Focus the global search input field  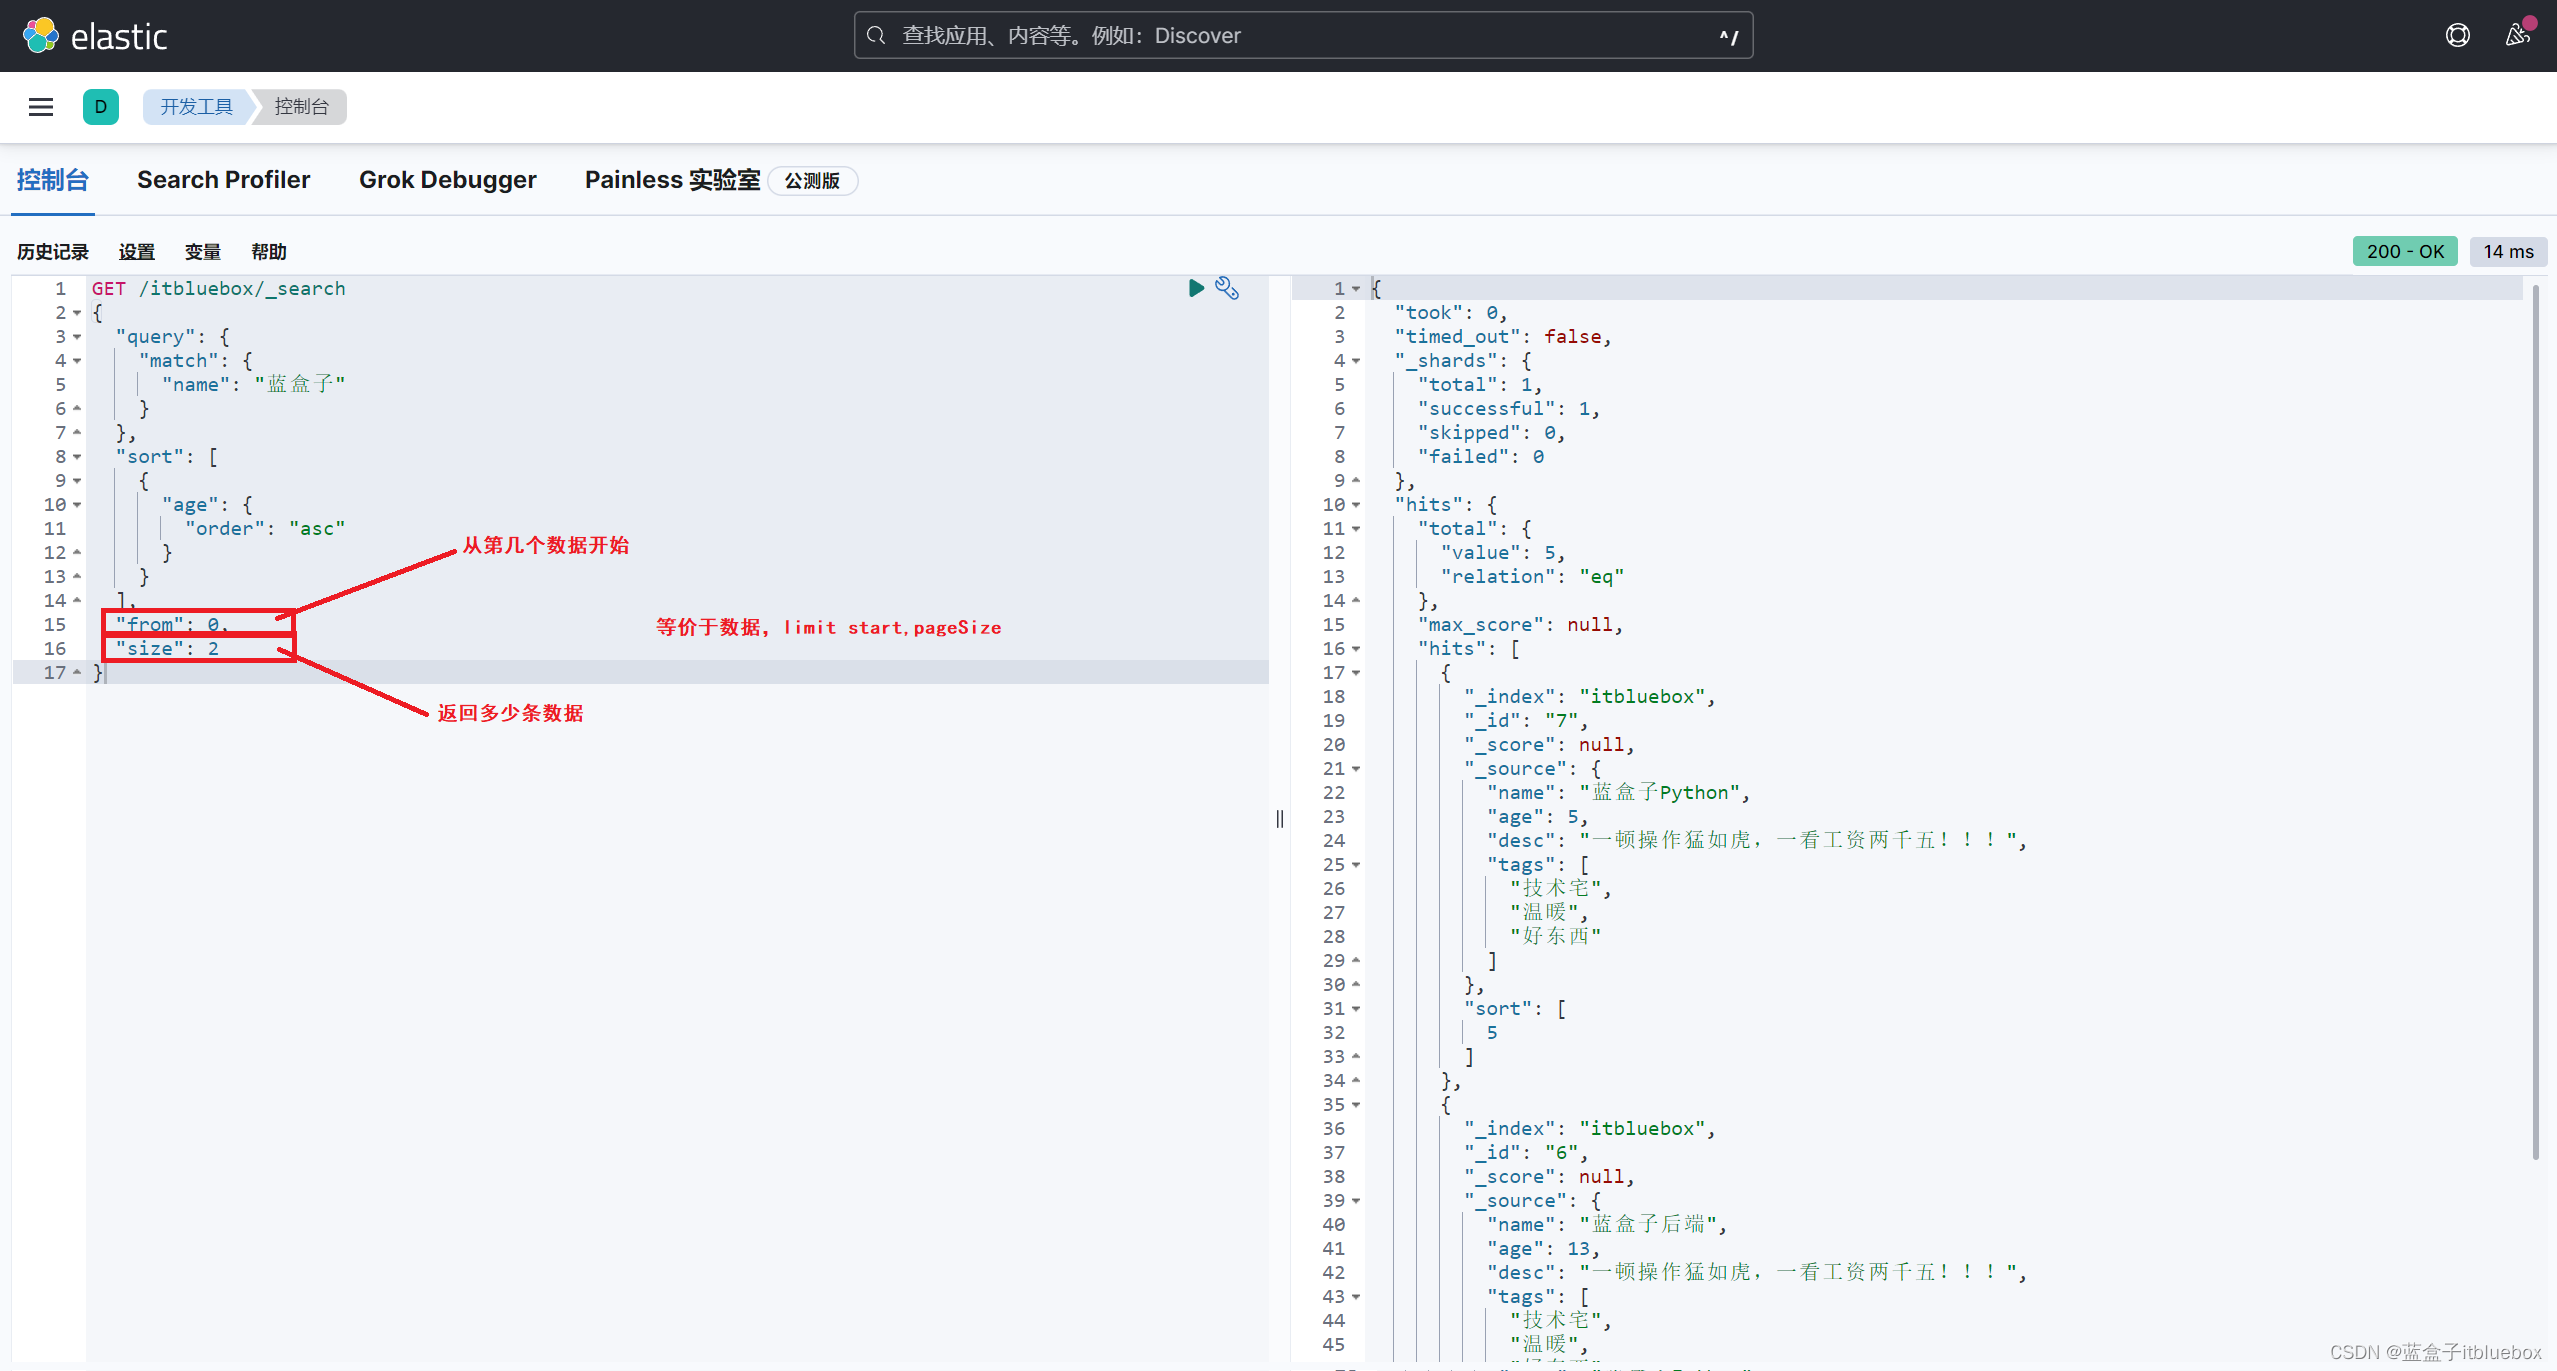pyautogui.click(x=1300, y=36)
